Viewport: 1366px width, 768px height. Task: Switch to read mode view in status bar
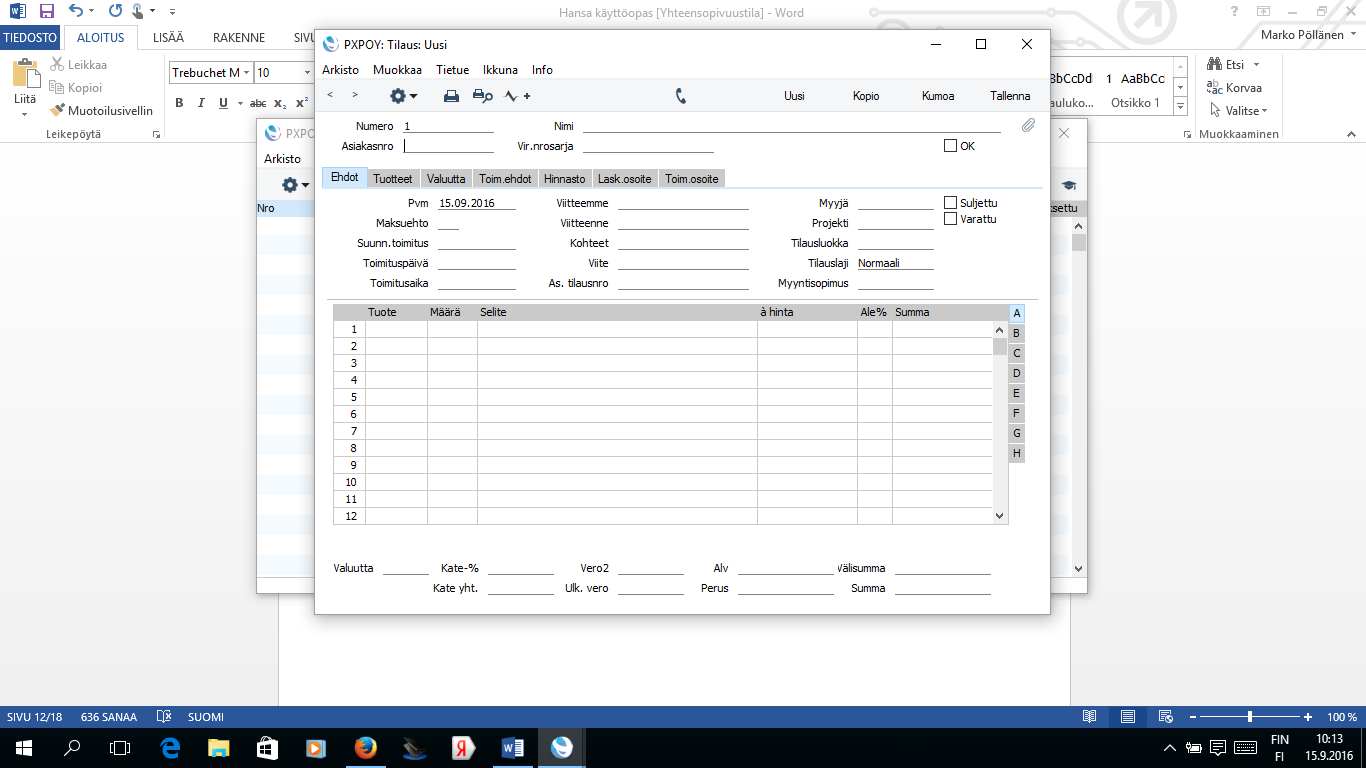1089,717
